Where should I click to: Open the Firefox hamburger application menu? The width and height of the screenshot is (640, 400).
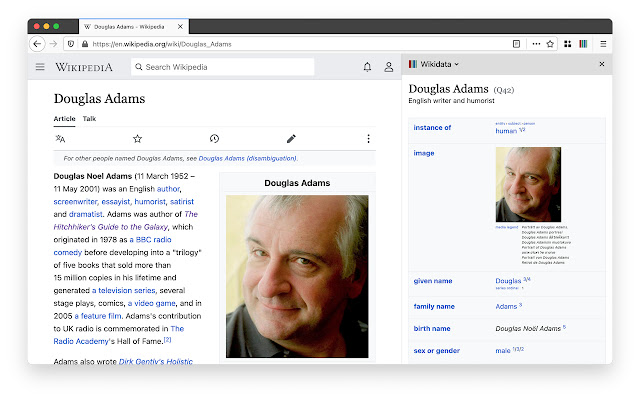(x=603, y=44)
